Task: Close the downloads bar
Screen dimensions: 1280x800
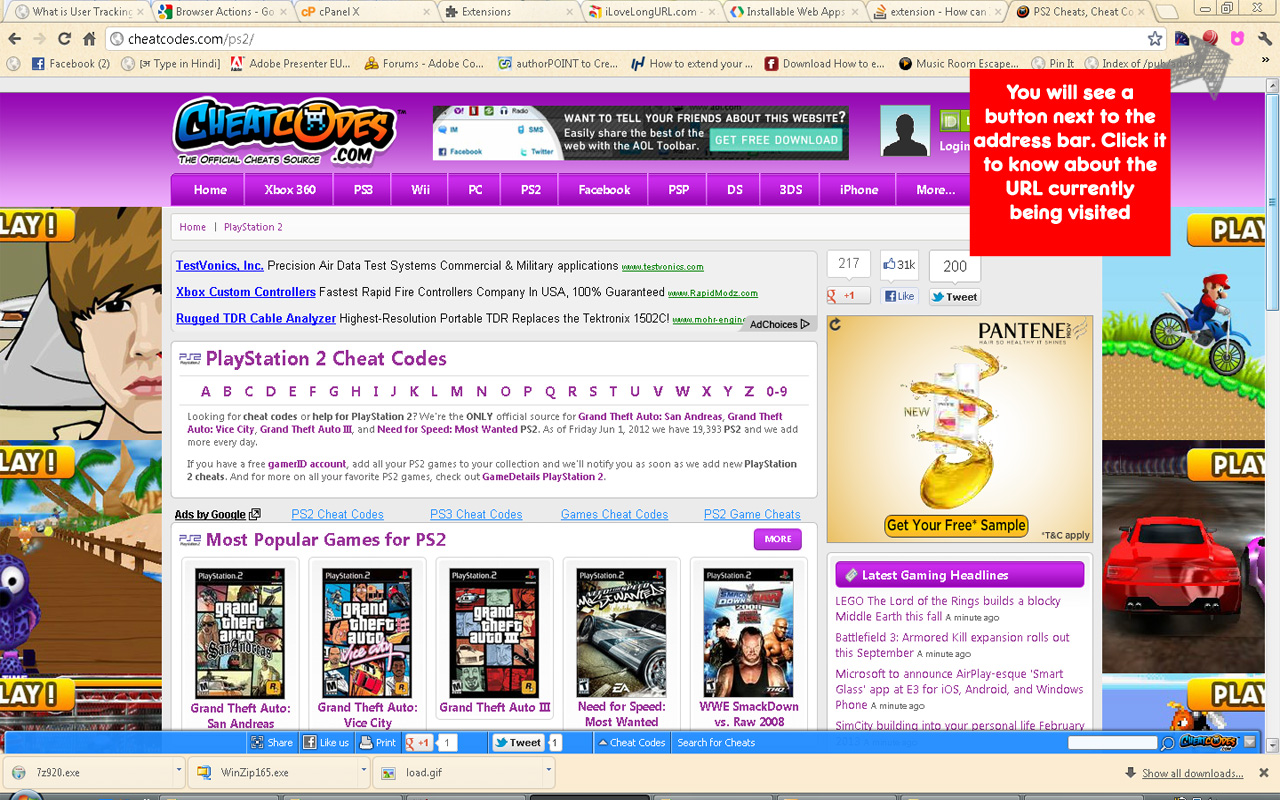Action: pyautogui.click(x=1264, y=772)
